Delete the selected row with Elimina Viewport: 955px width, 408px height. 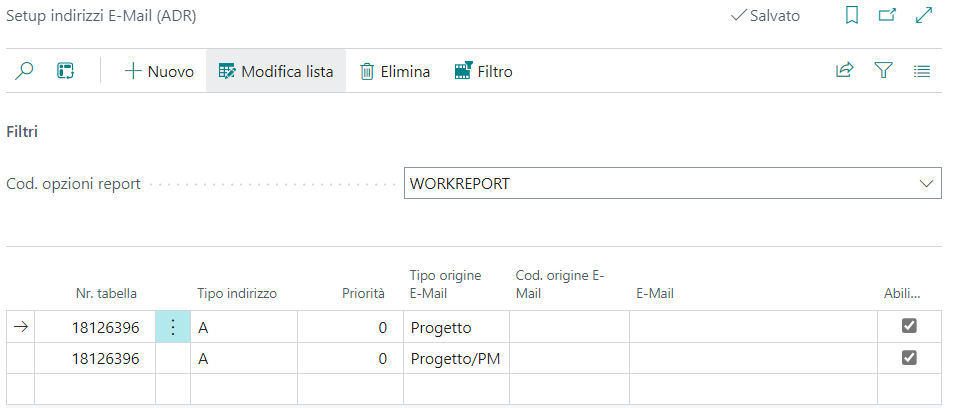[x=395, y=72]
